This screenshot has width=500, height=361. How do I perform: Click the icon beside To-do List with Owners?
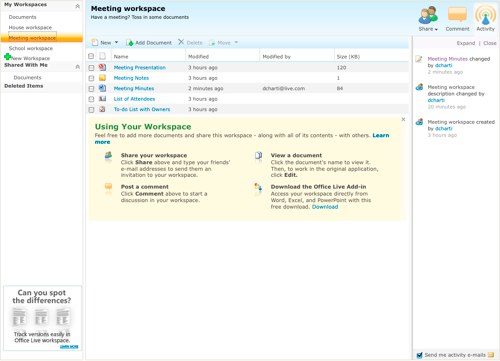click(x=102, y=109)
